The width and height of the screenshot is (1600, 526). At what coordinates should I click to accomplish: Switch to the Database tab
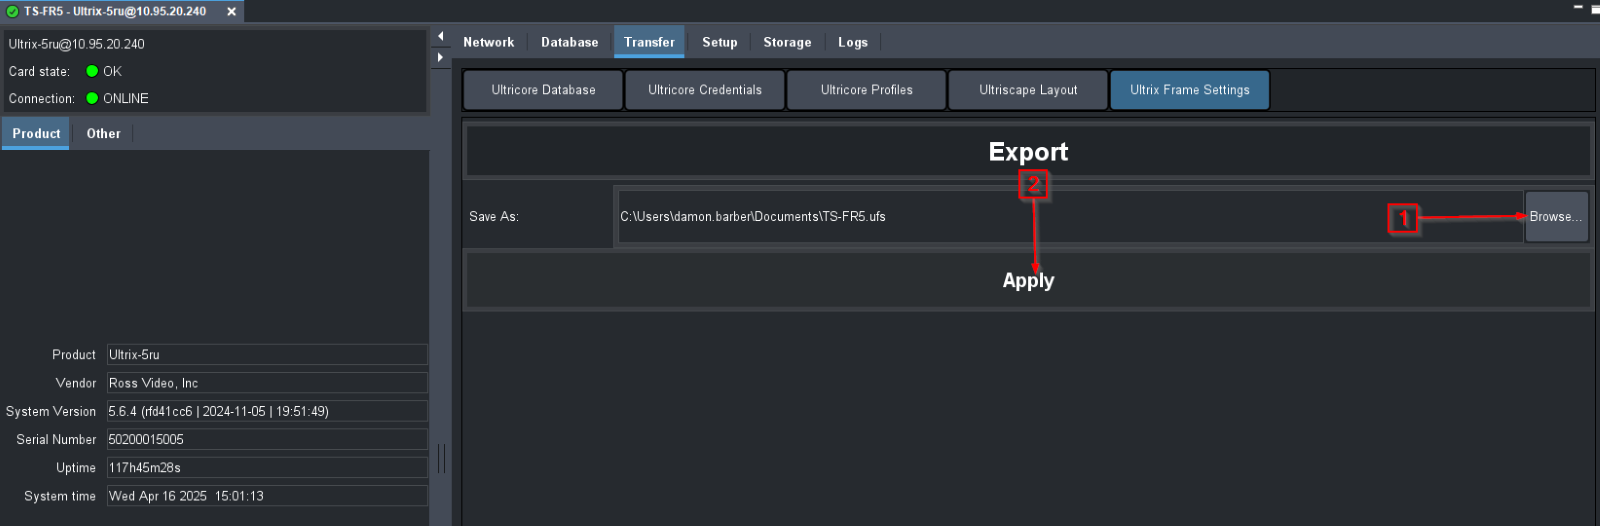click(x=569, y=42)
